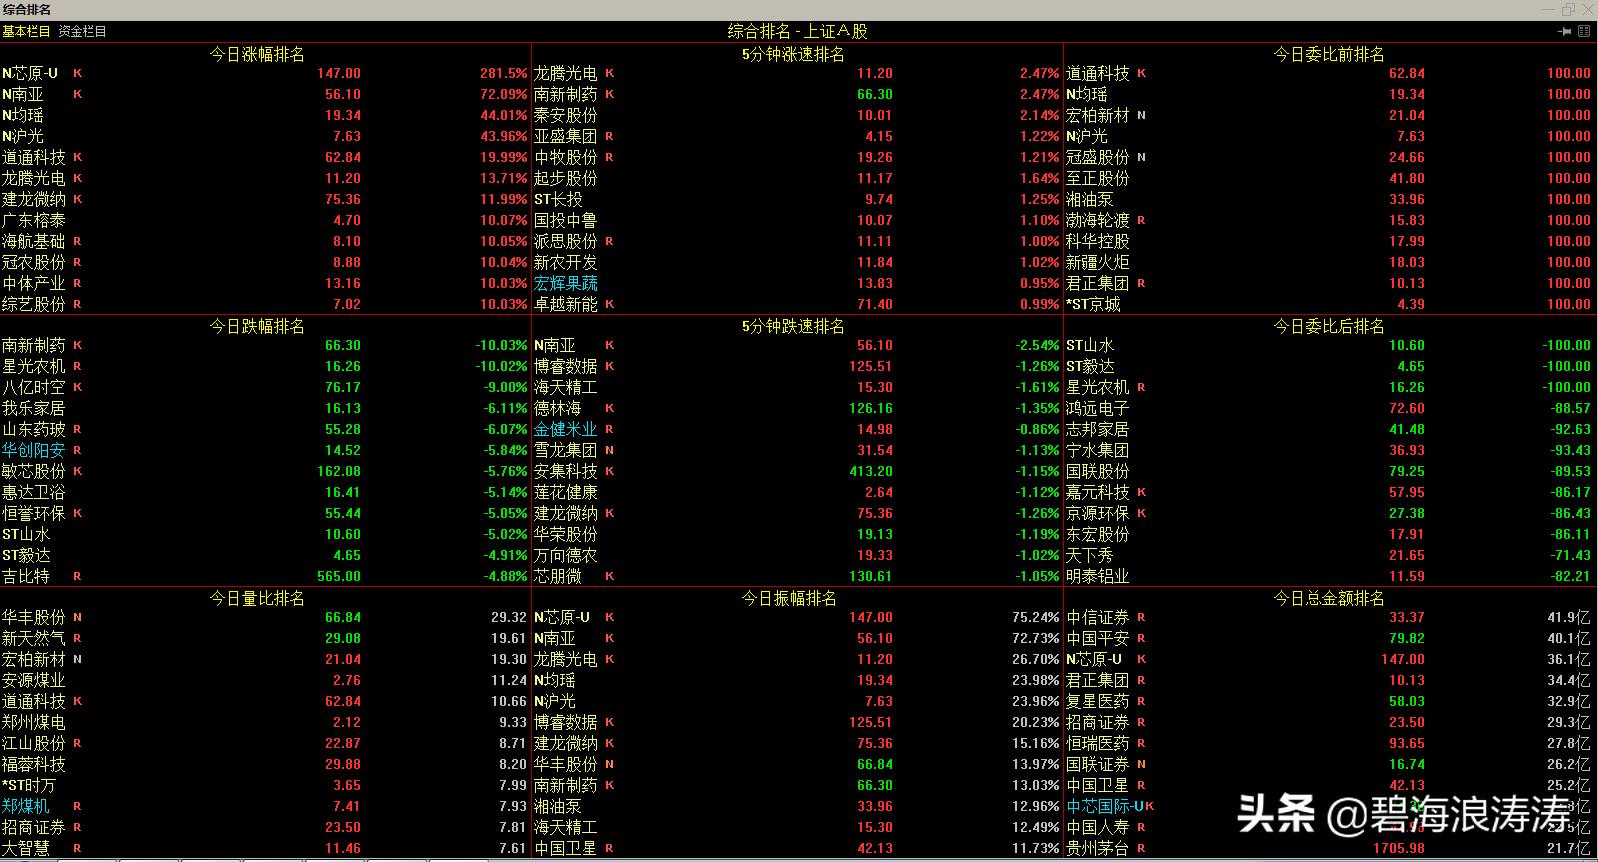
Task: Click the 今日涨幅排名 panel header
Action: pyautogui.click(x=257, y=54)
